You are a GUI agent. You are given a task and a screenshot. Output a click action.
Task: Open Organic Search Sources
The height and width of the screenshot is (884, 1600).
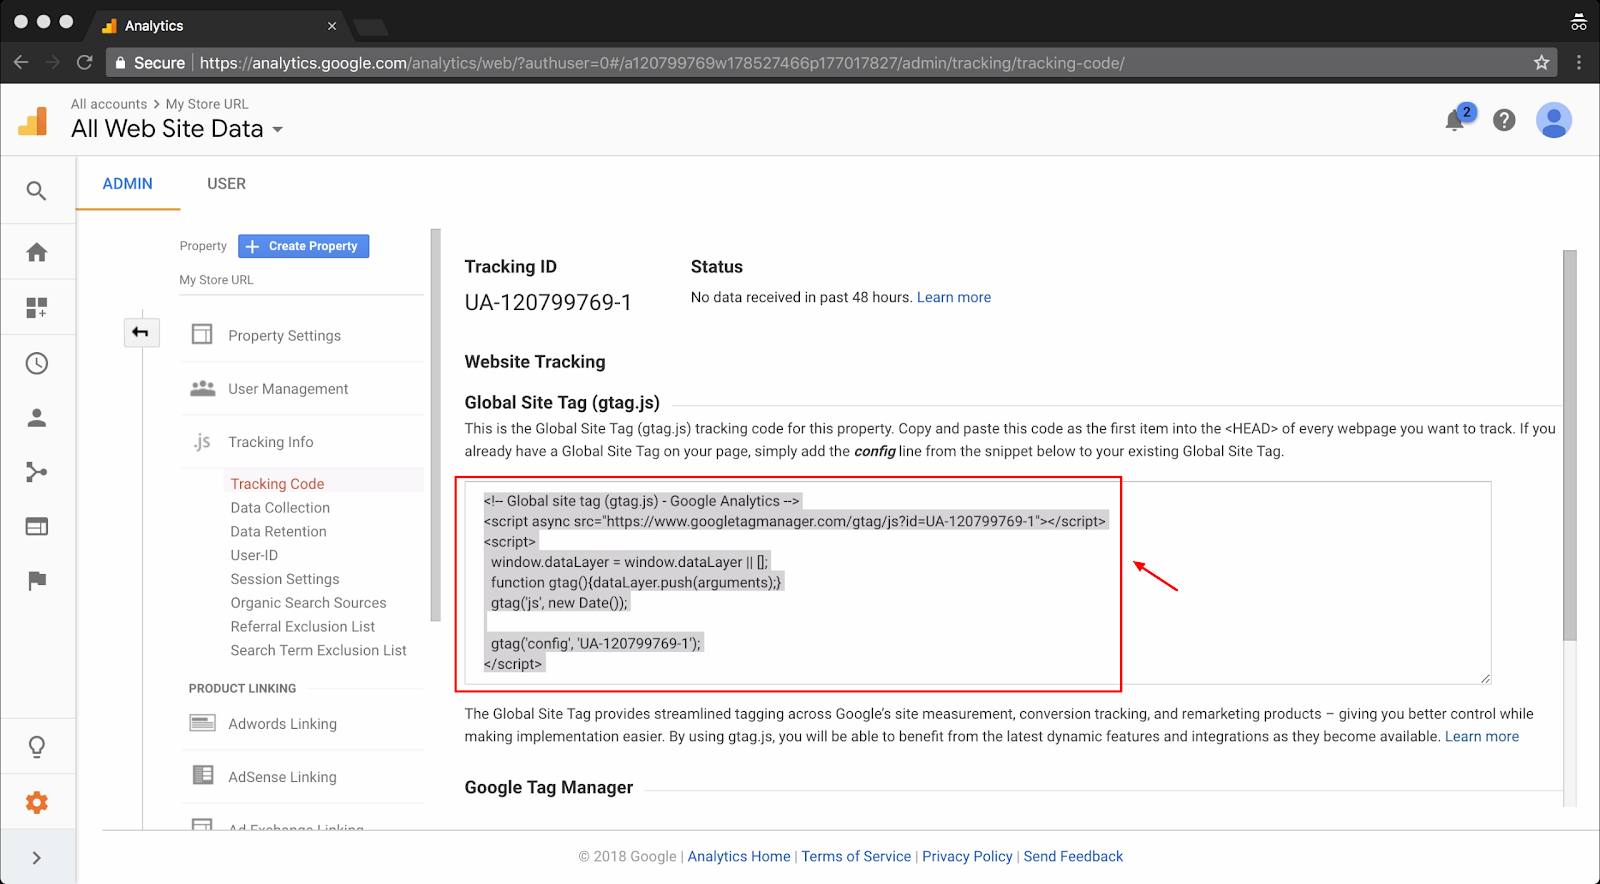pyautogui.click(x=308, y=603)
